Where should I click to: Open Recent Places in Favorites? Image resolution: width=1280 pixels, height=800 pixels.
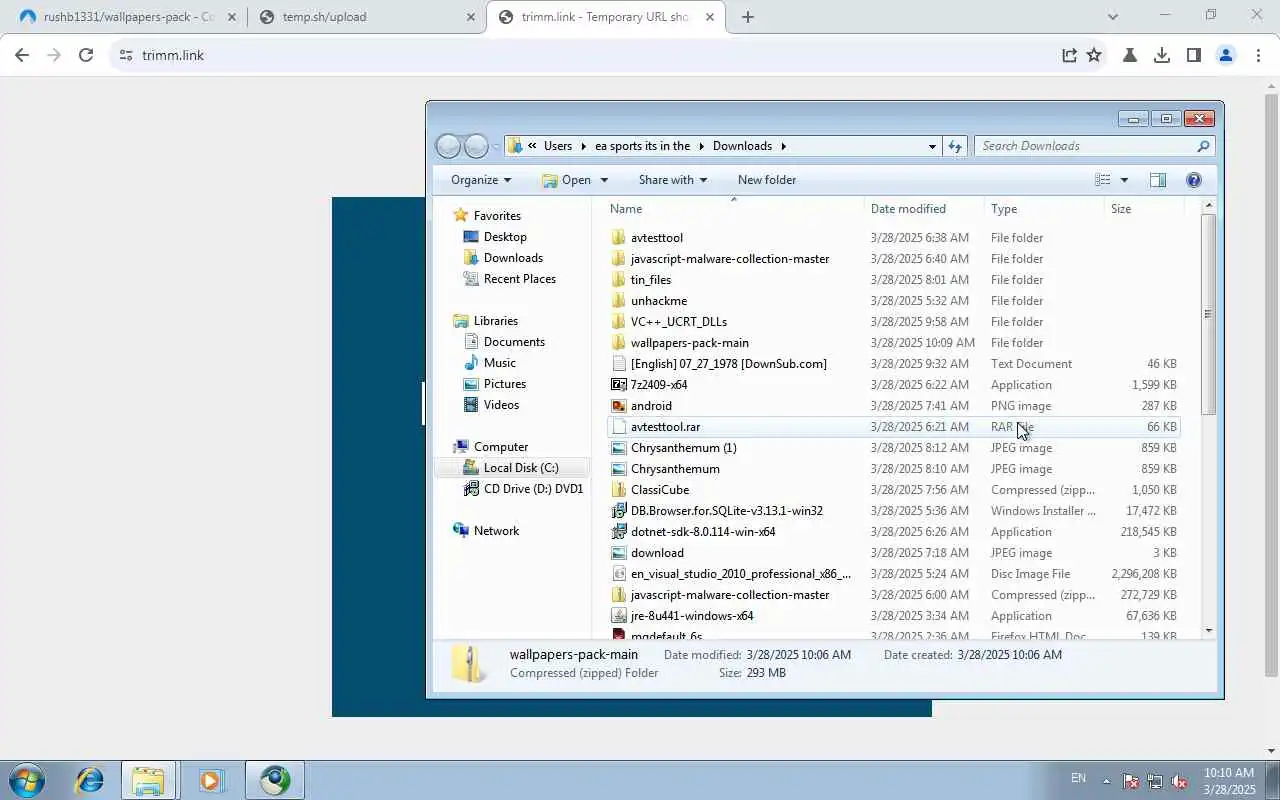tap(520, 279)
